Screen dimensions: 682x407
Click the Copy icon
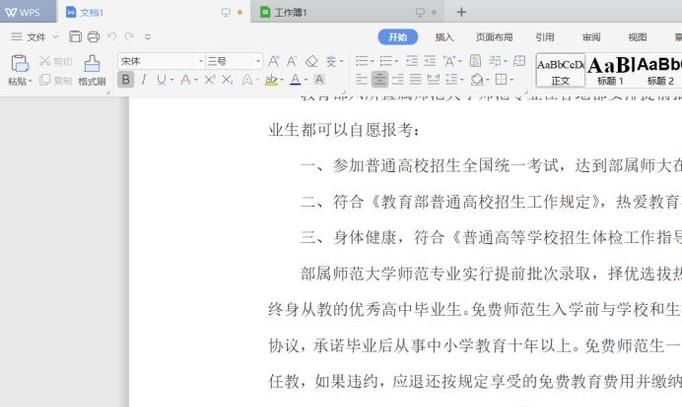[x=45, y=80]
